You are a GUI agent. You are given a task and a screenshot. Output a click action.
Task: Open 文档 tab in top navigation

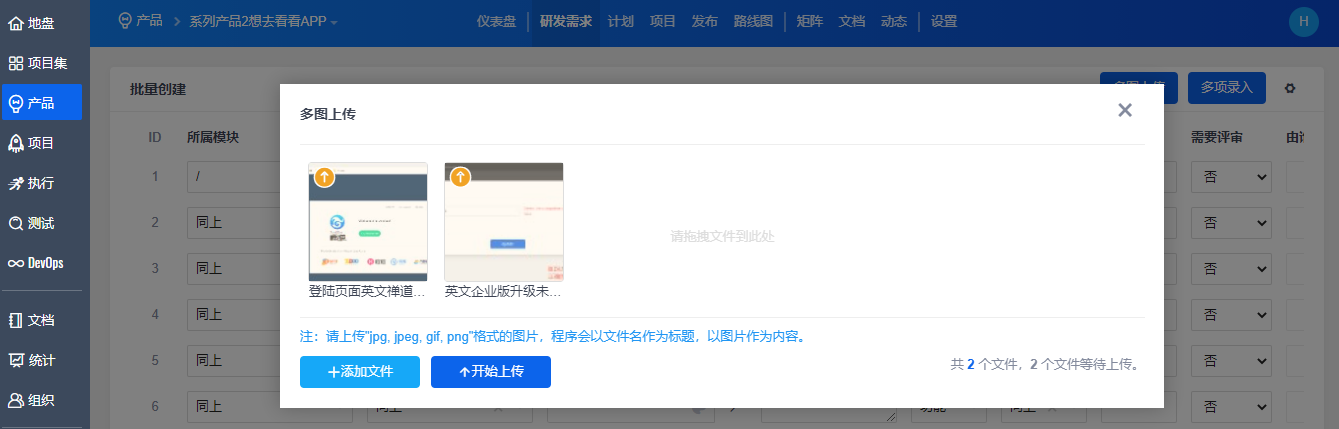tap(851, 21)
